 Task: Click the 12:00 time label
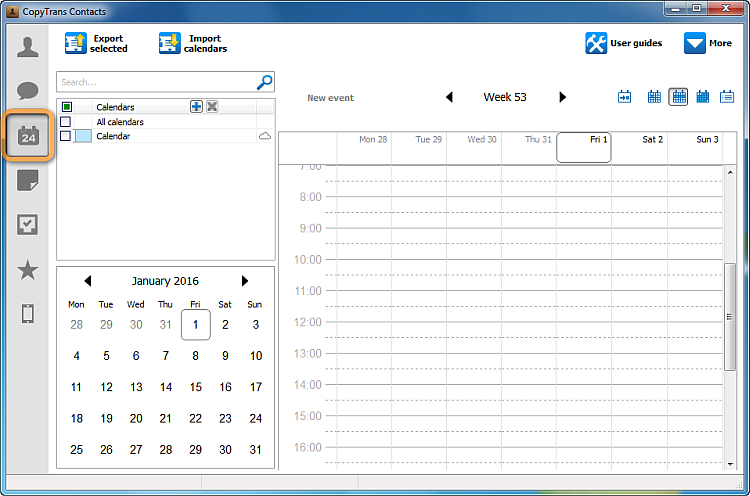(308, 322)
